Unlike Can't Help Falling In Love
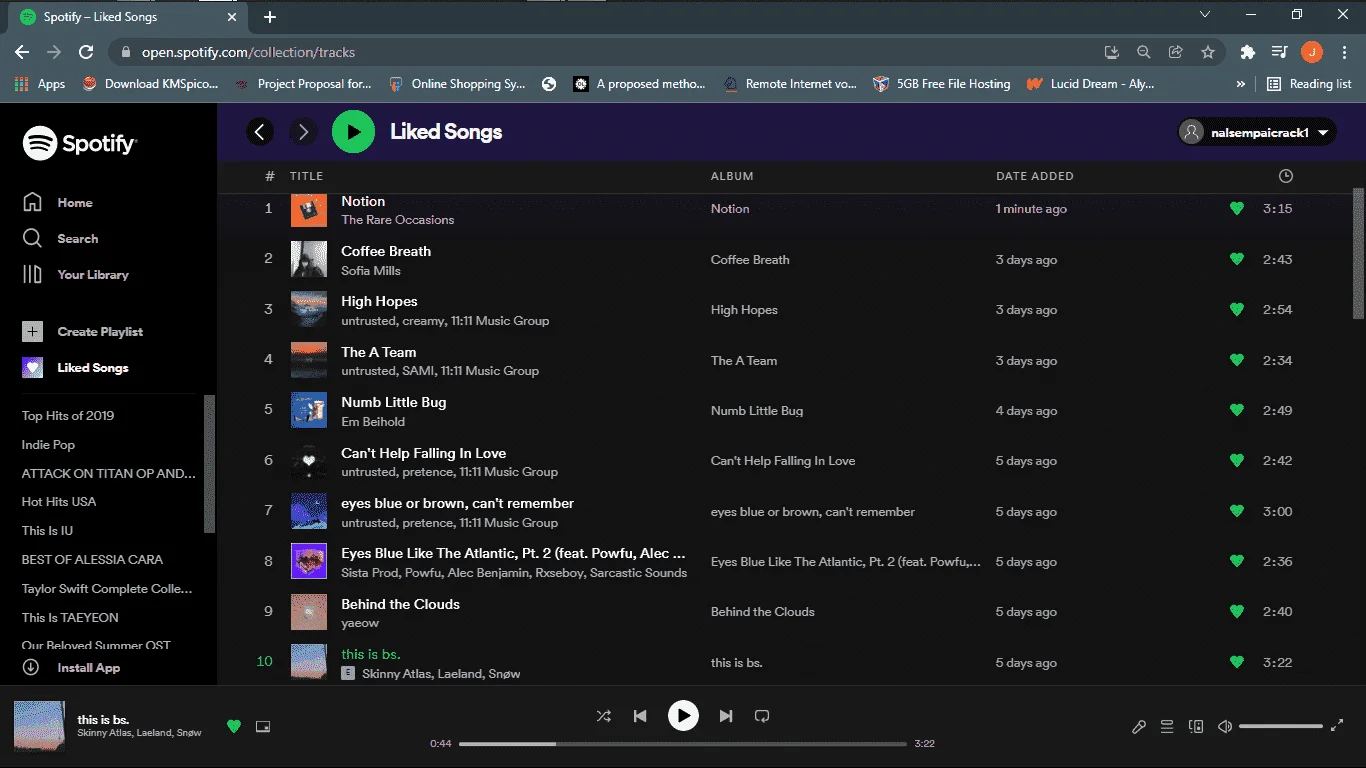Viewport: 1366px width, 768px height. 1237,461
